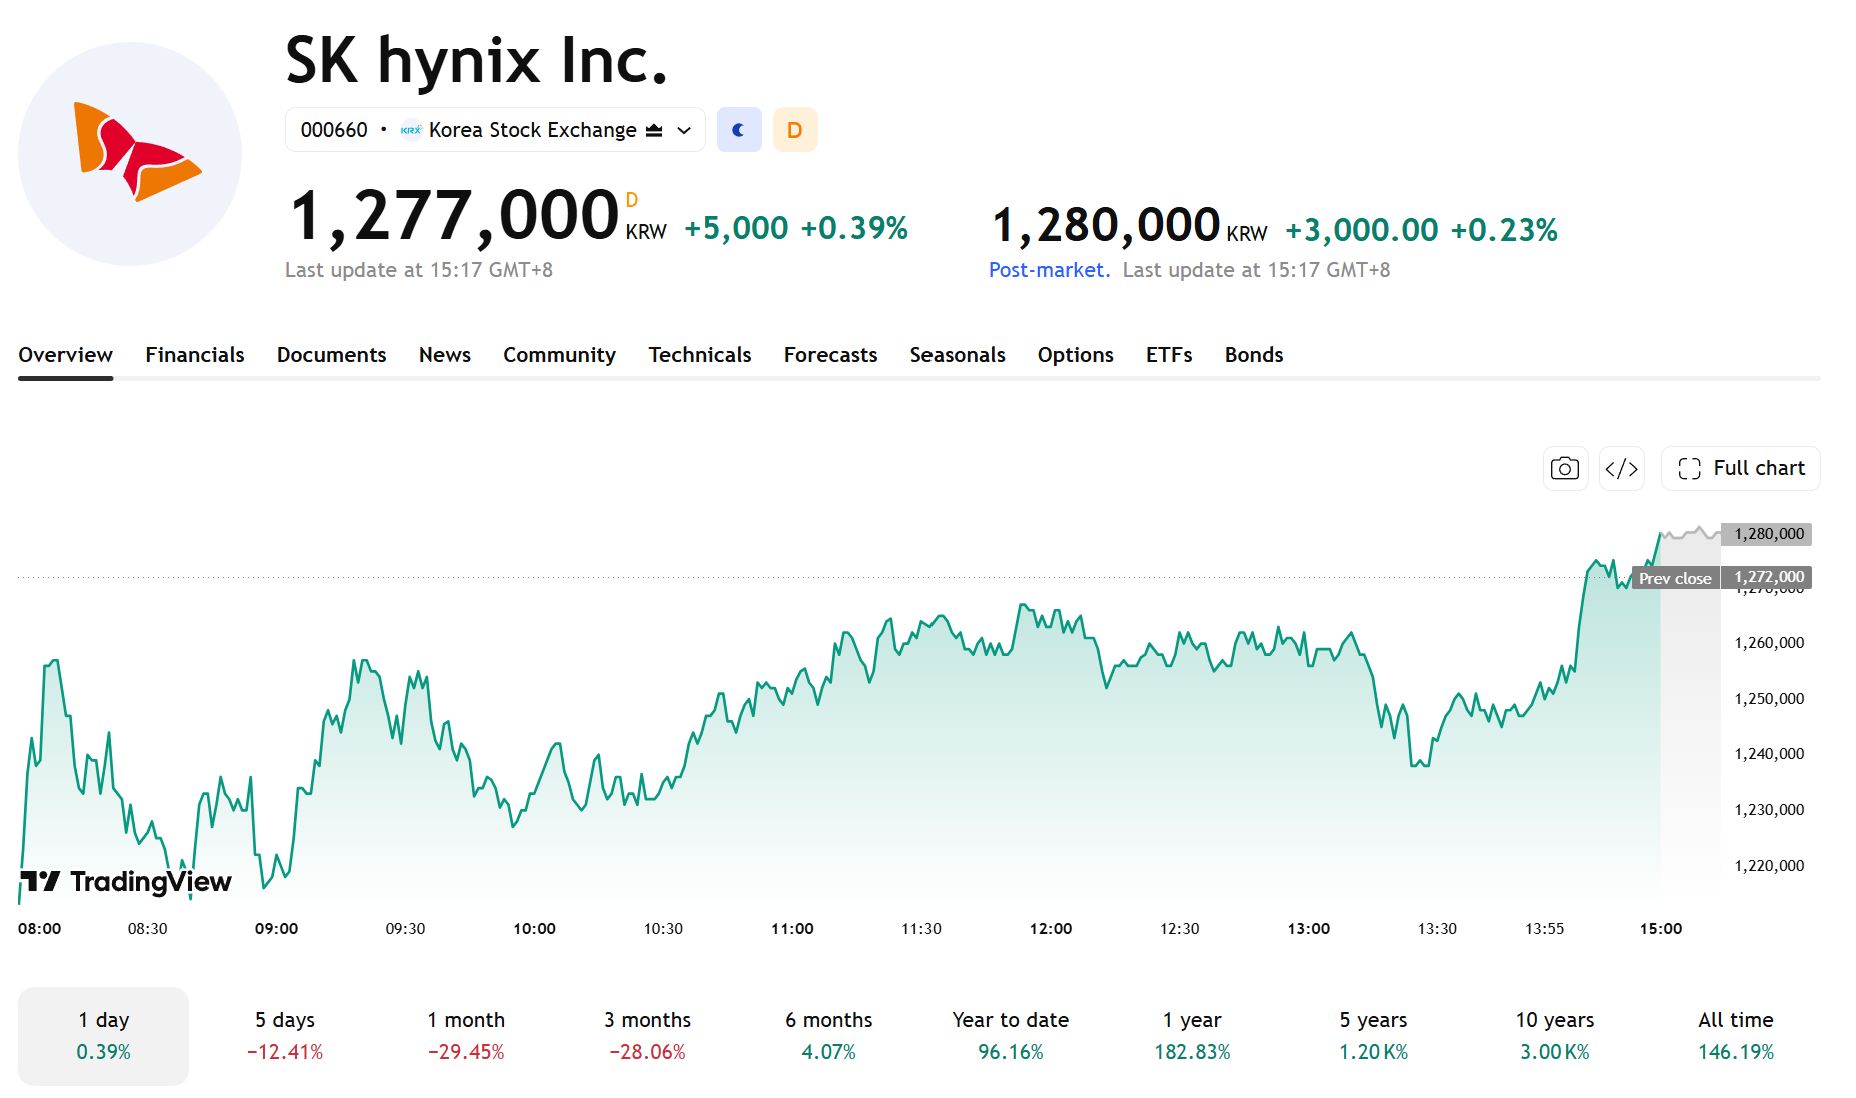Click the 1,272,000 prev close value label
Viewport: 1856px width, 1098px height.
1769,577
